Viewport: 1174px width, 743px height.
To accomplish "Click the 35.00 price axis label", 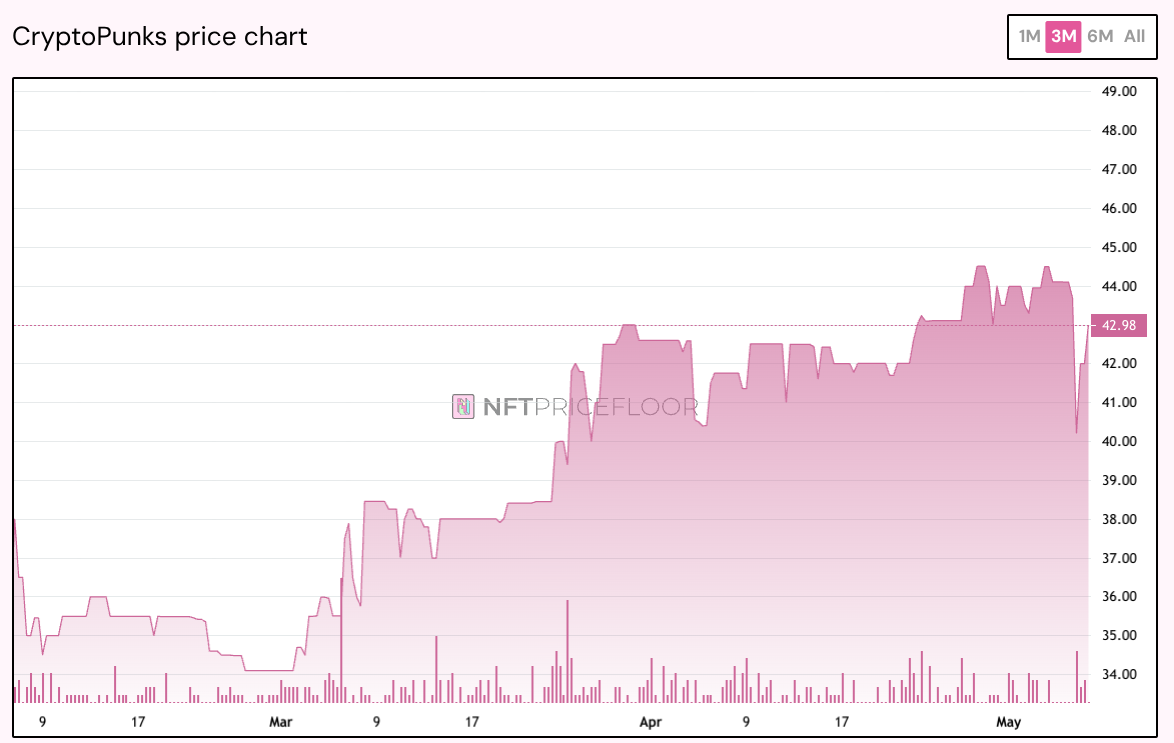I will (1119, 635).
